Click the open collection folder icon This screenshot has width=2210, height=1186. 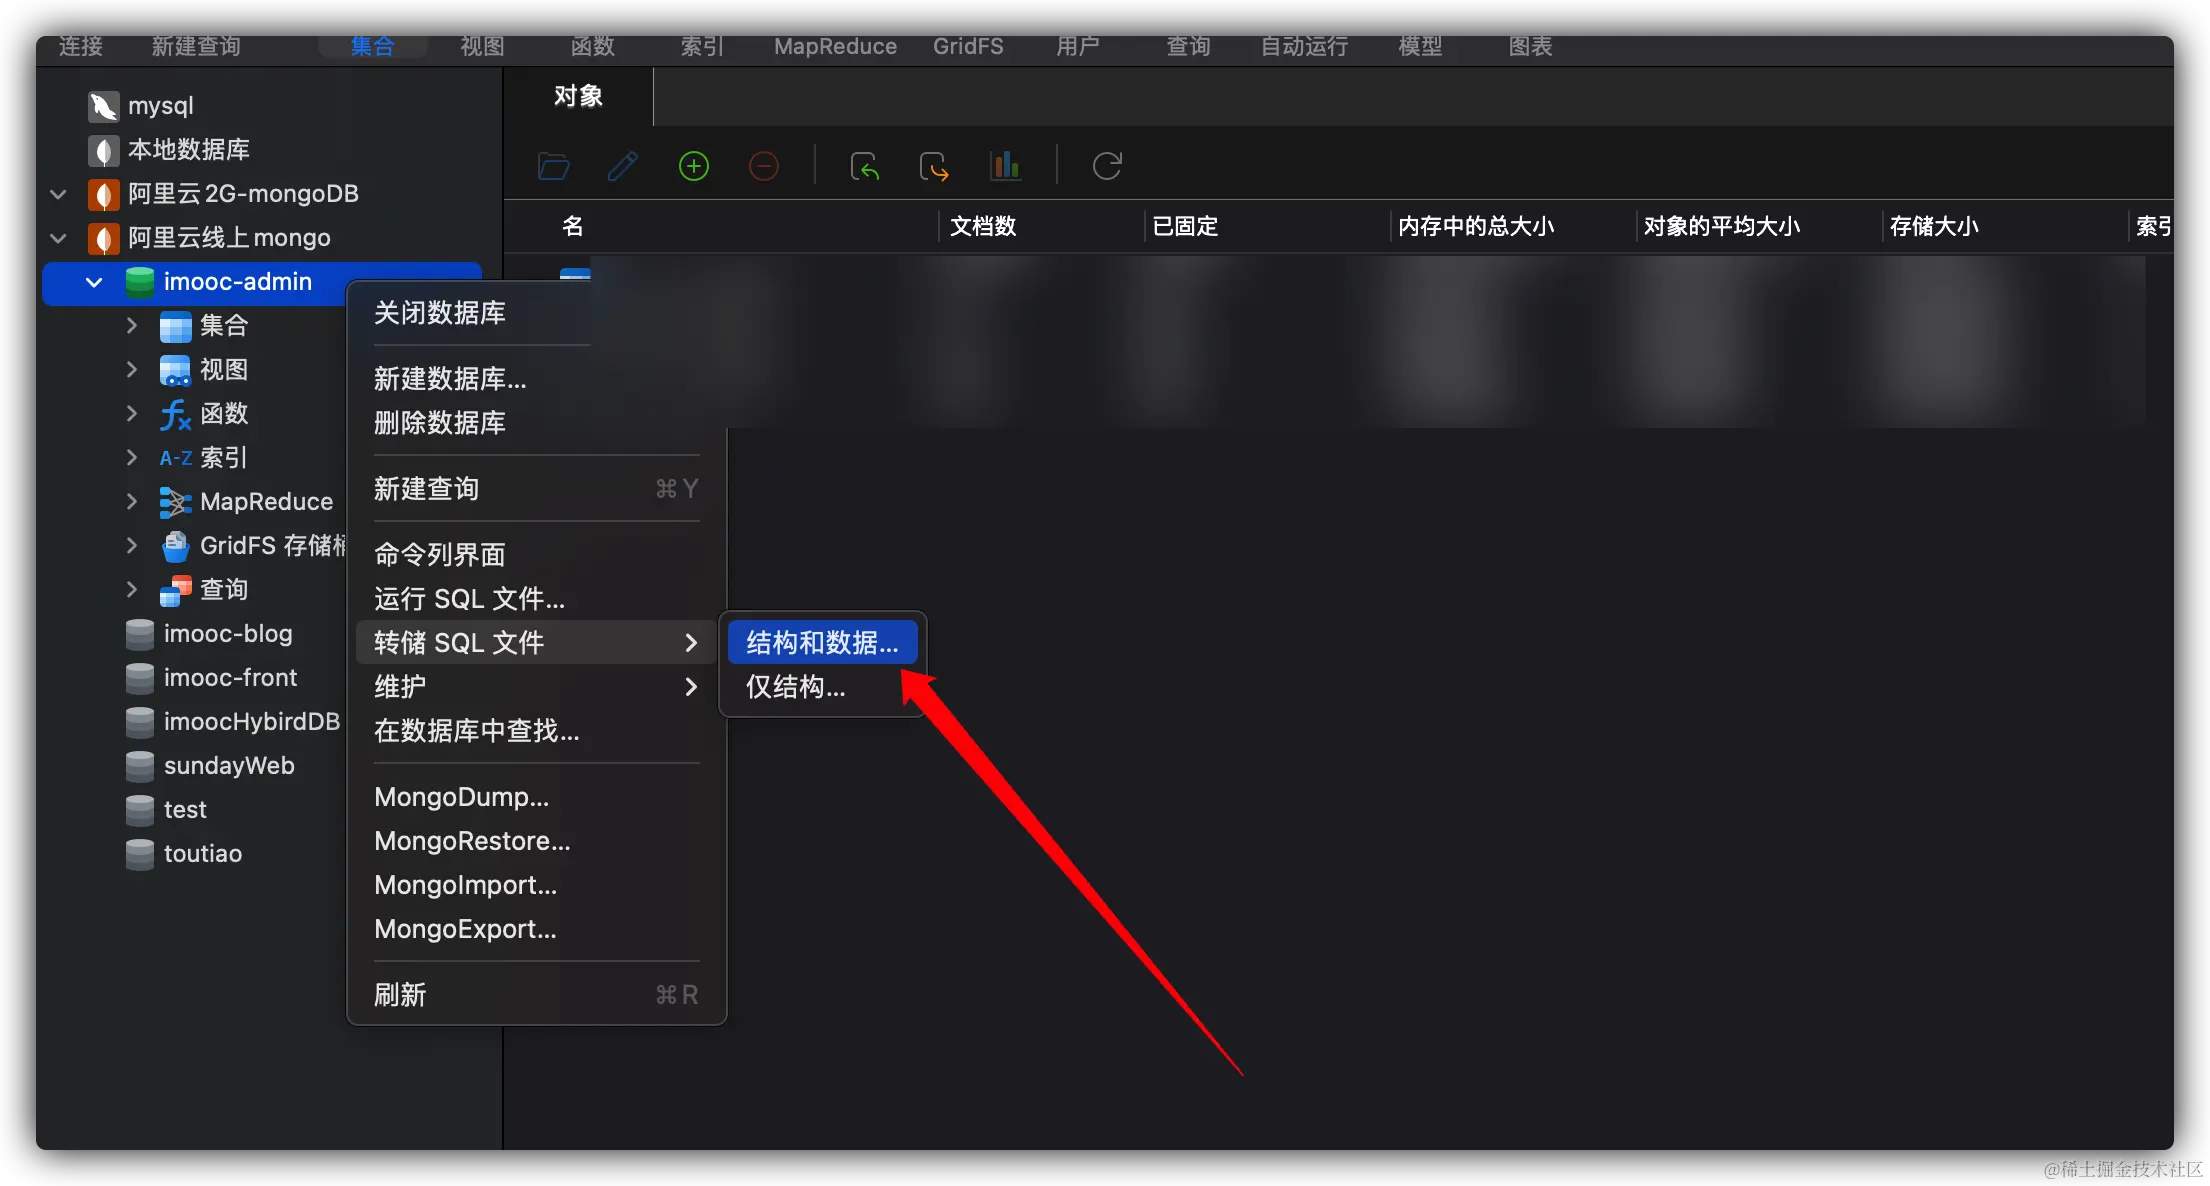pyautogui.click(x=553, y=166)
